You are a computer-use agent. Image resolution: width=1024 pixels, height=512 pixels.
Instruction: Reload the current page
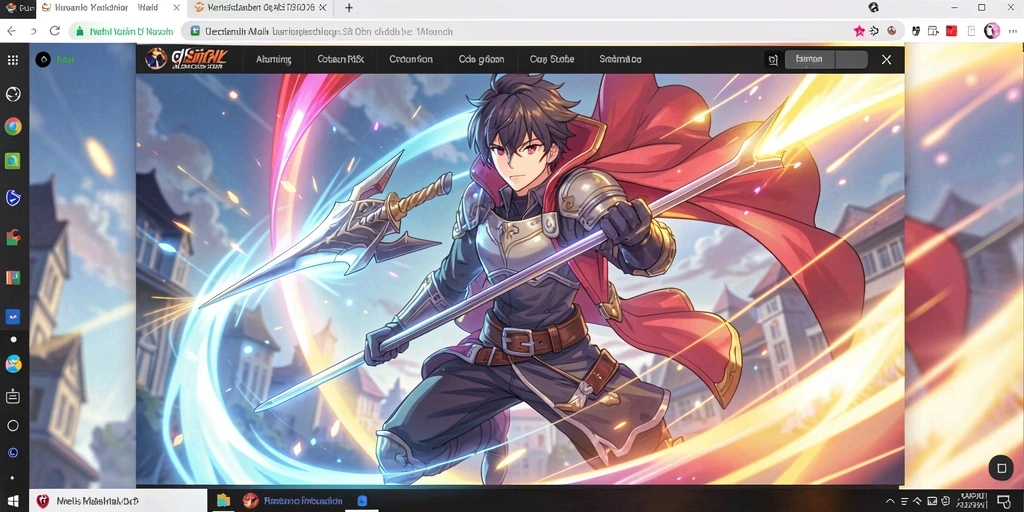[x=55, y=31]
